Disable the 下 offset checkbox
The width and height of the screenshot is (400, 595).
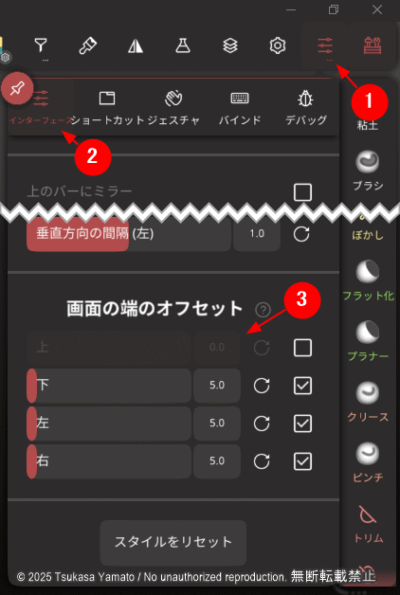[303, 386]
